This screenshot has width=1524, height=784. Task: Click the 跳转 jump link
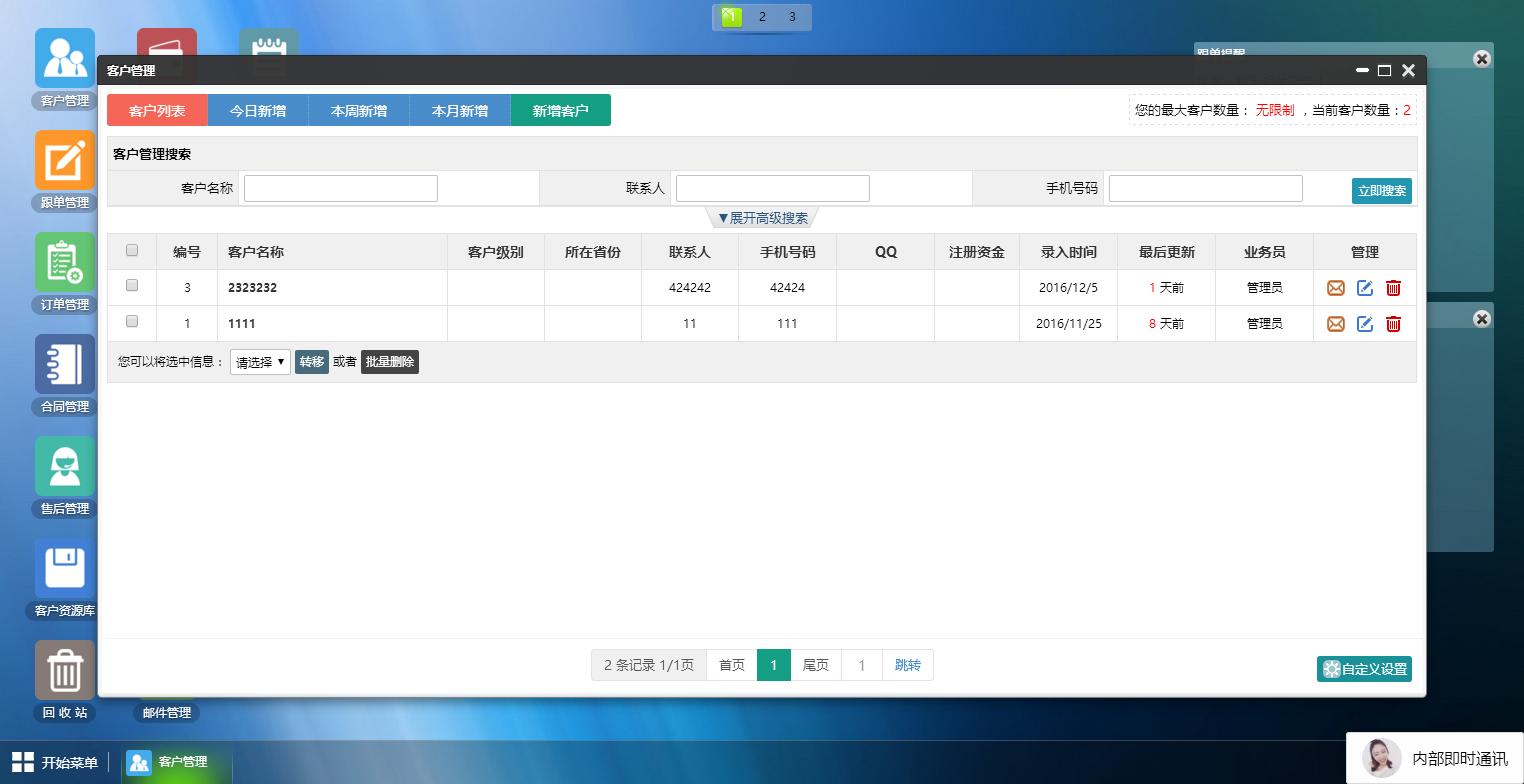[908, 665]
